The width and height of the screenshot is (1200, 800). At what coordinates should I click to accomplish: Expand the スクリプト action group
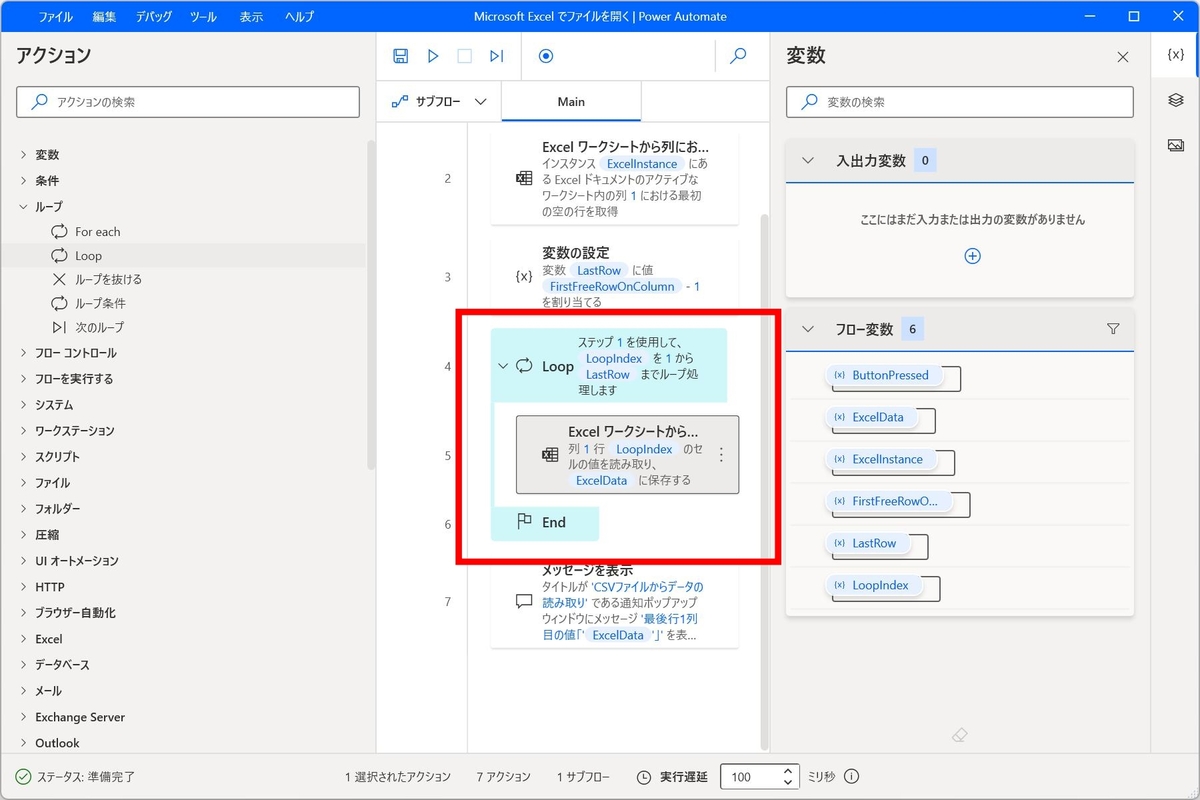[24, 457]
